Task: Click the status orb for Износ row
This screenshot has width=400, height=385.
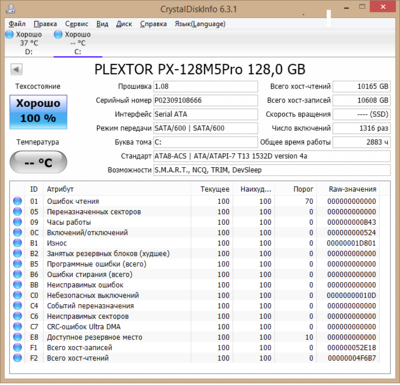Action: tap(17, 243)
